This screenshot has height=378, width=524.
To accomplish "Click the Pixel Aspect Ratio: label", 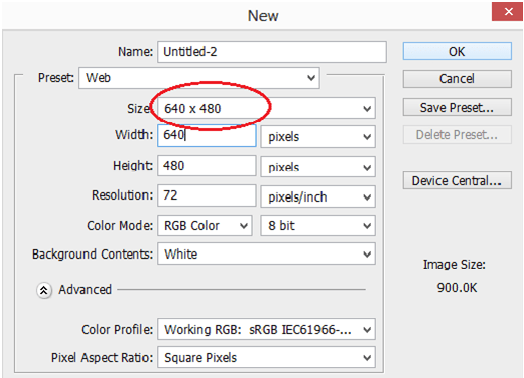I will coord(102,358).
